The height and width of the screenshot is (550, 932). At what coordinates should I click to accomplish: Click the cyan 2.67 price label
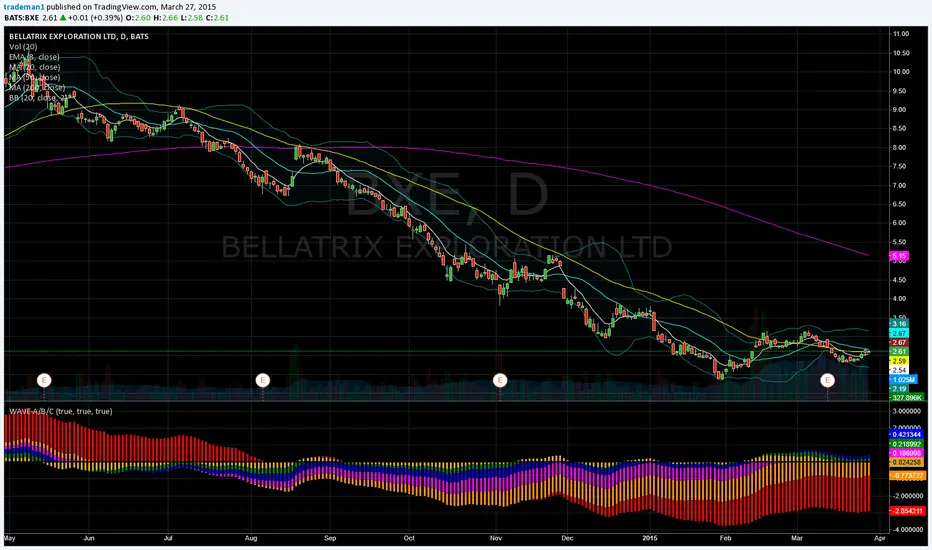coord(899,334)
